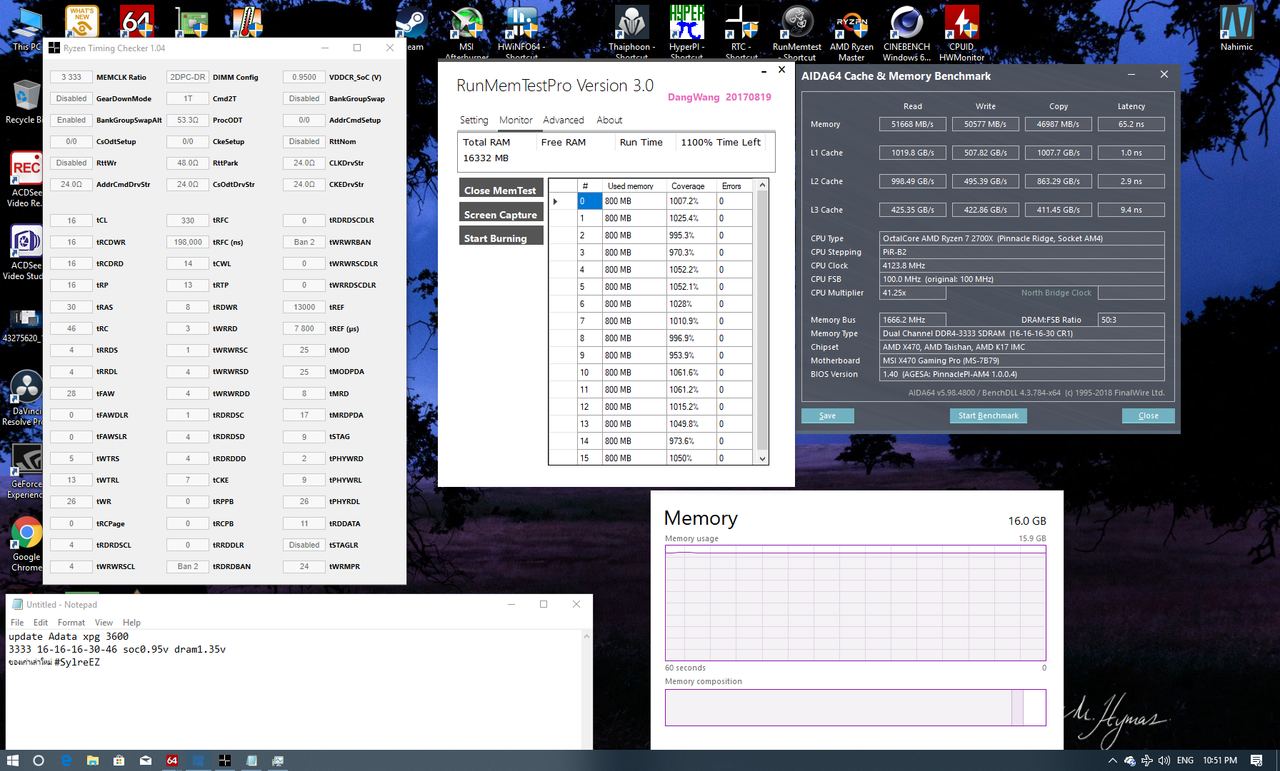
Task: Click the tRFC value field showing 330
Action: (x=188, y=220)
